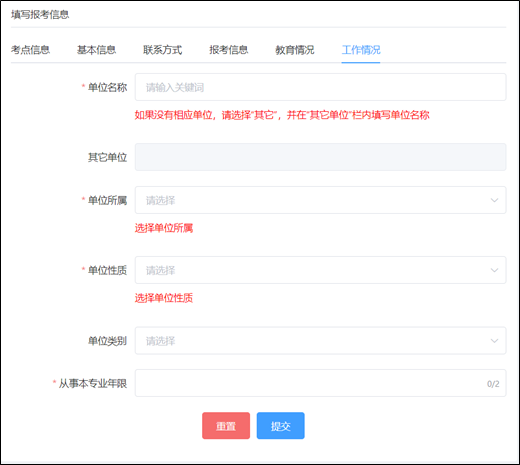Open the 单位所属 select box
The image size is (520, 465).
point(320,200)
